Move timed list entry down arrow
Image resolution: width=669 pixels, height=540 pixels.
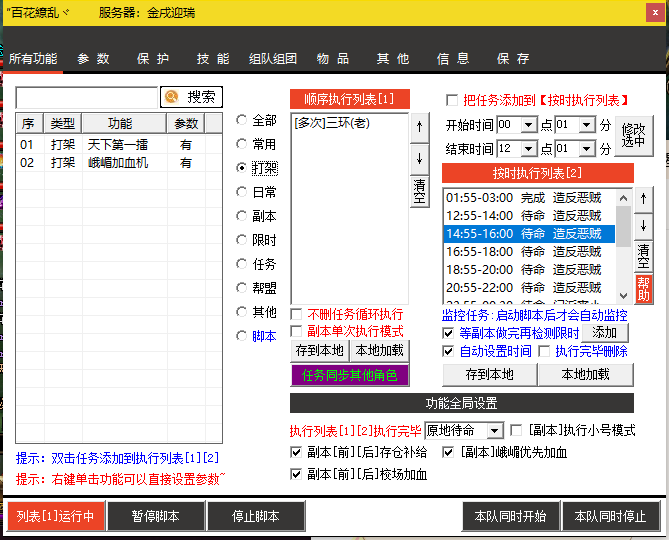(643, 226)
